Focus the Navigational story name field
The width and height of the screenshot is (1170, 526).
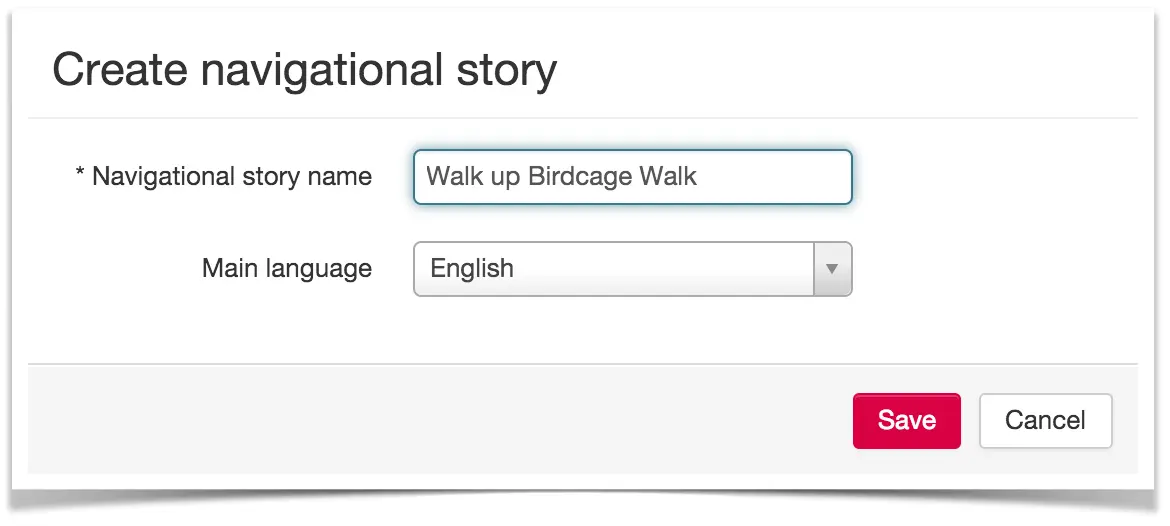click(x=633, y=177)
